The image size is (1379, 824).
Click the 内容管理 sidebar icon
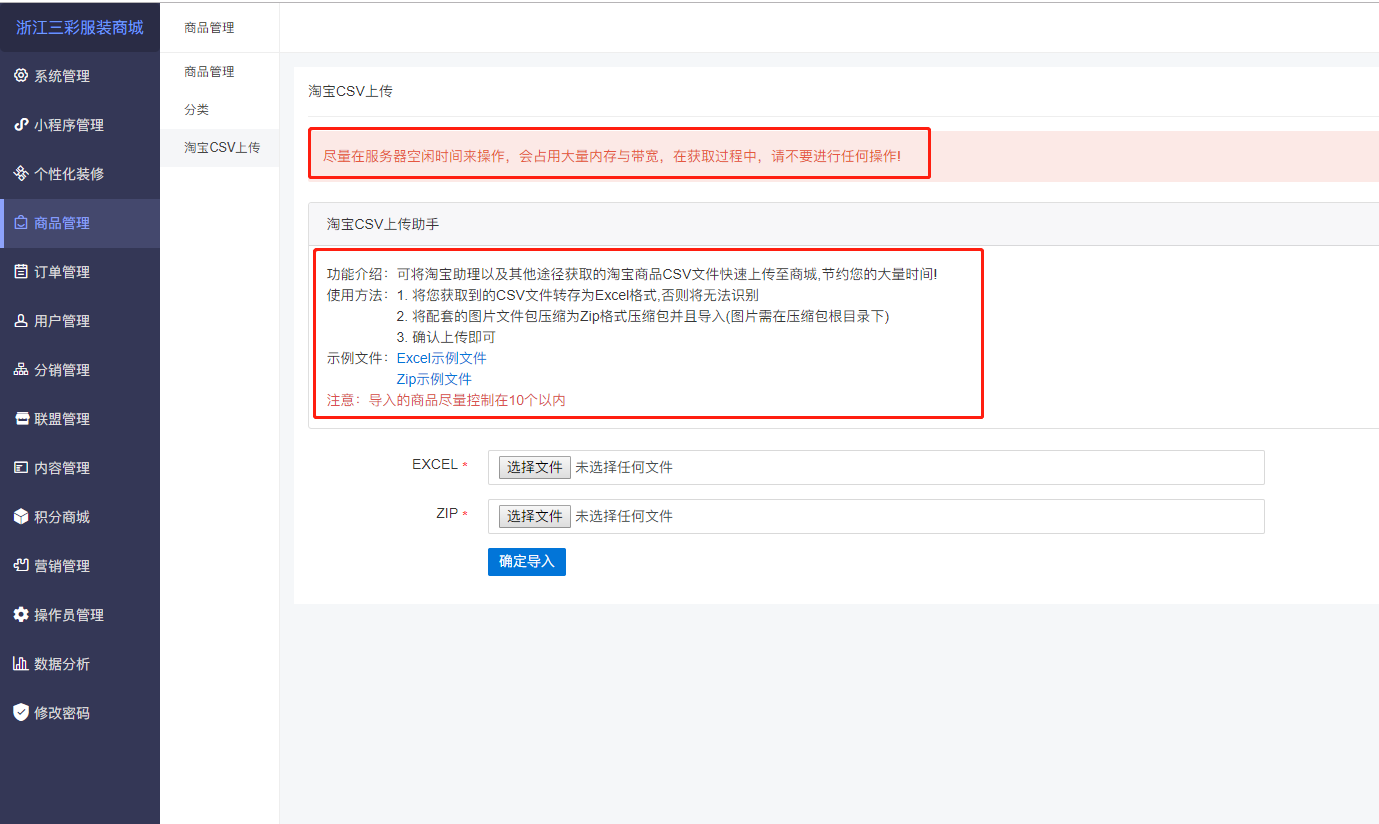tap(21, 468)
